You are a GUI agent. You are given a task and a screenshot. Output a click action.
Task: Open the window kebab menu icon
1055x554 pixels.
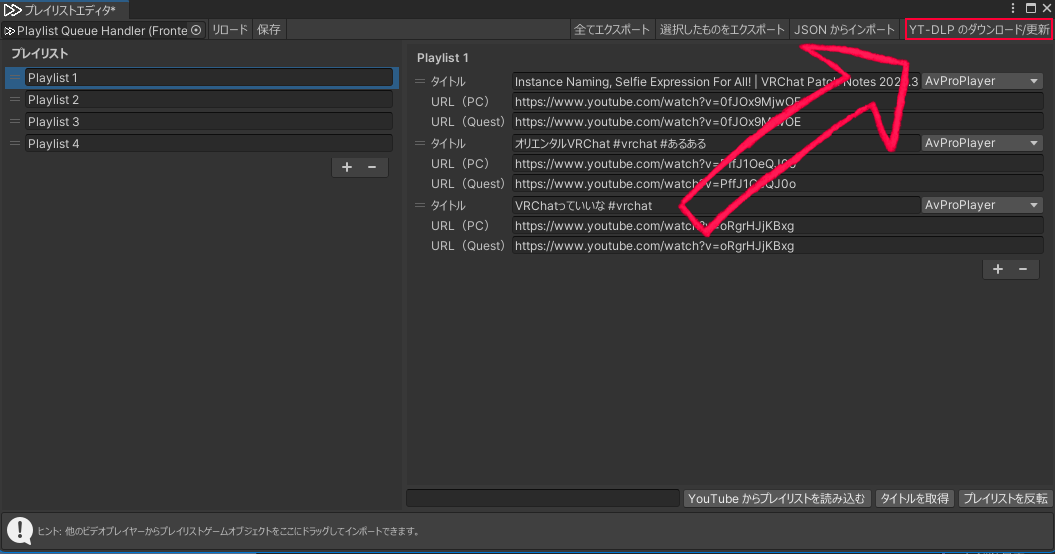pos(1013,8)
